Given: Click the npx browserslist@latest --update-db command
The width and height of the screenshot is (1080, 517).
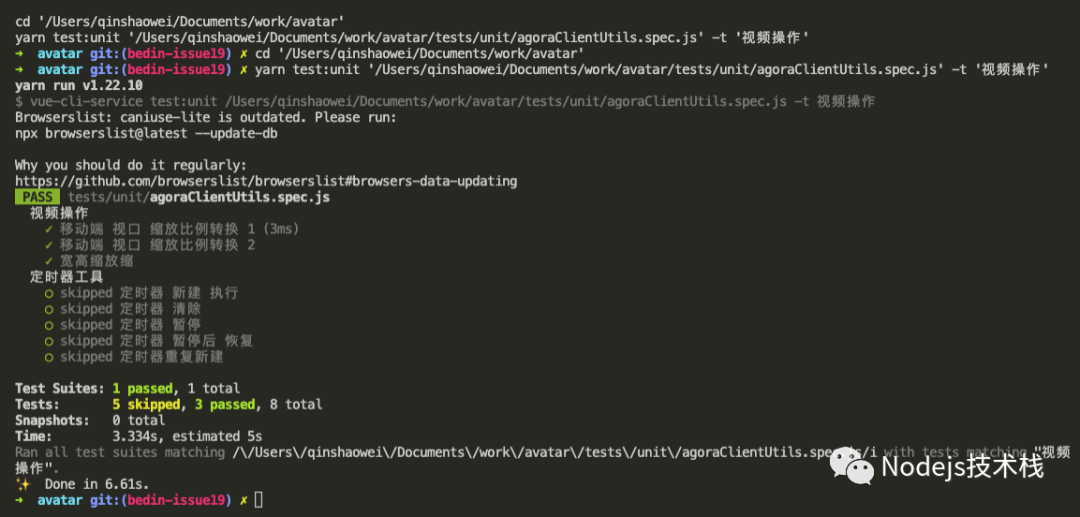Looking at the screenshot, I should pos(146,133).
